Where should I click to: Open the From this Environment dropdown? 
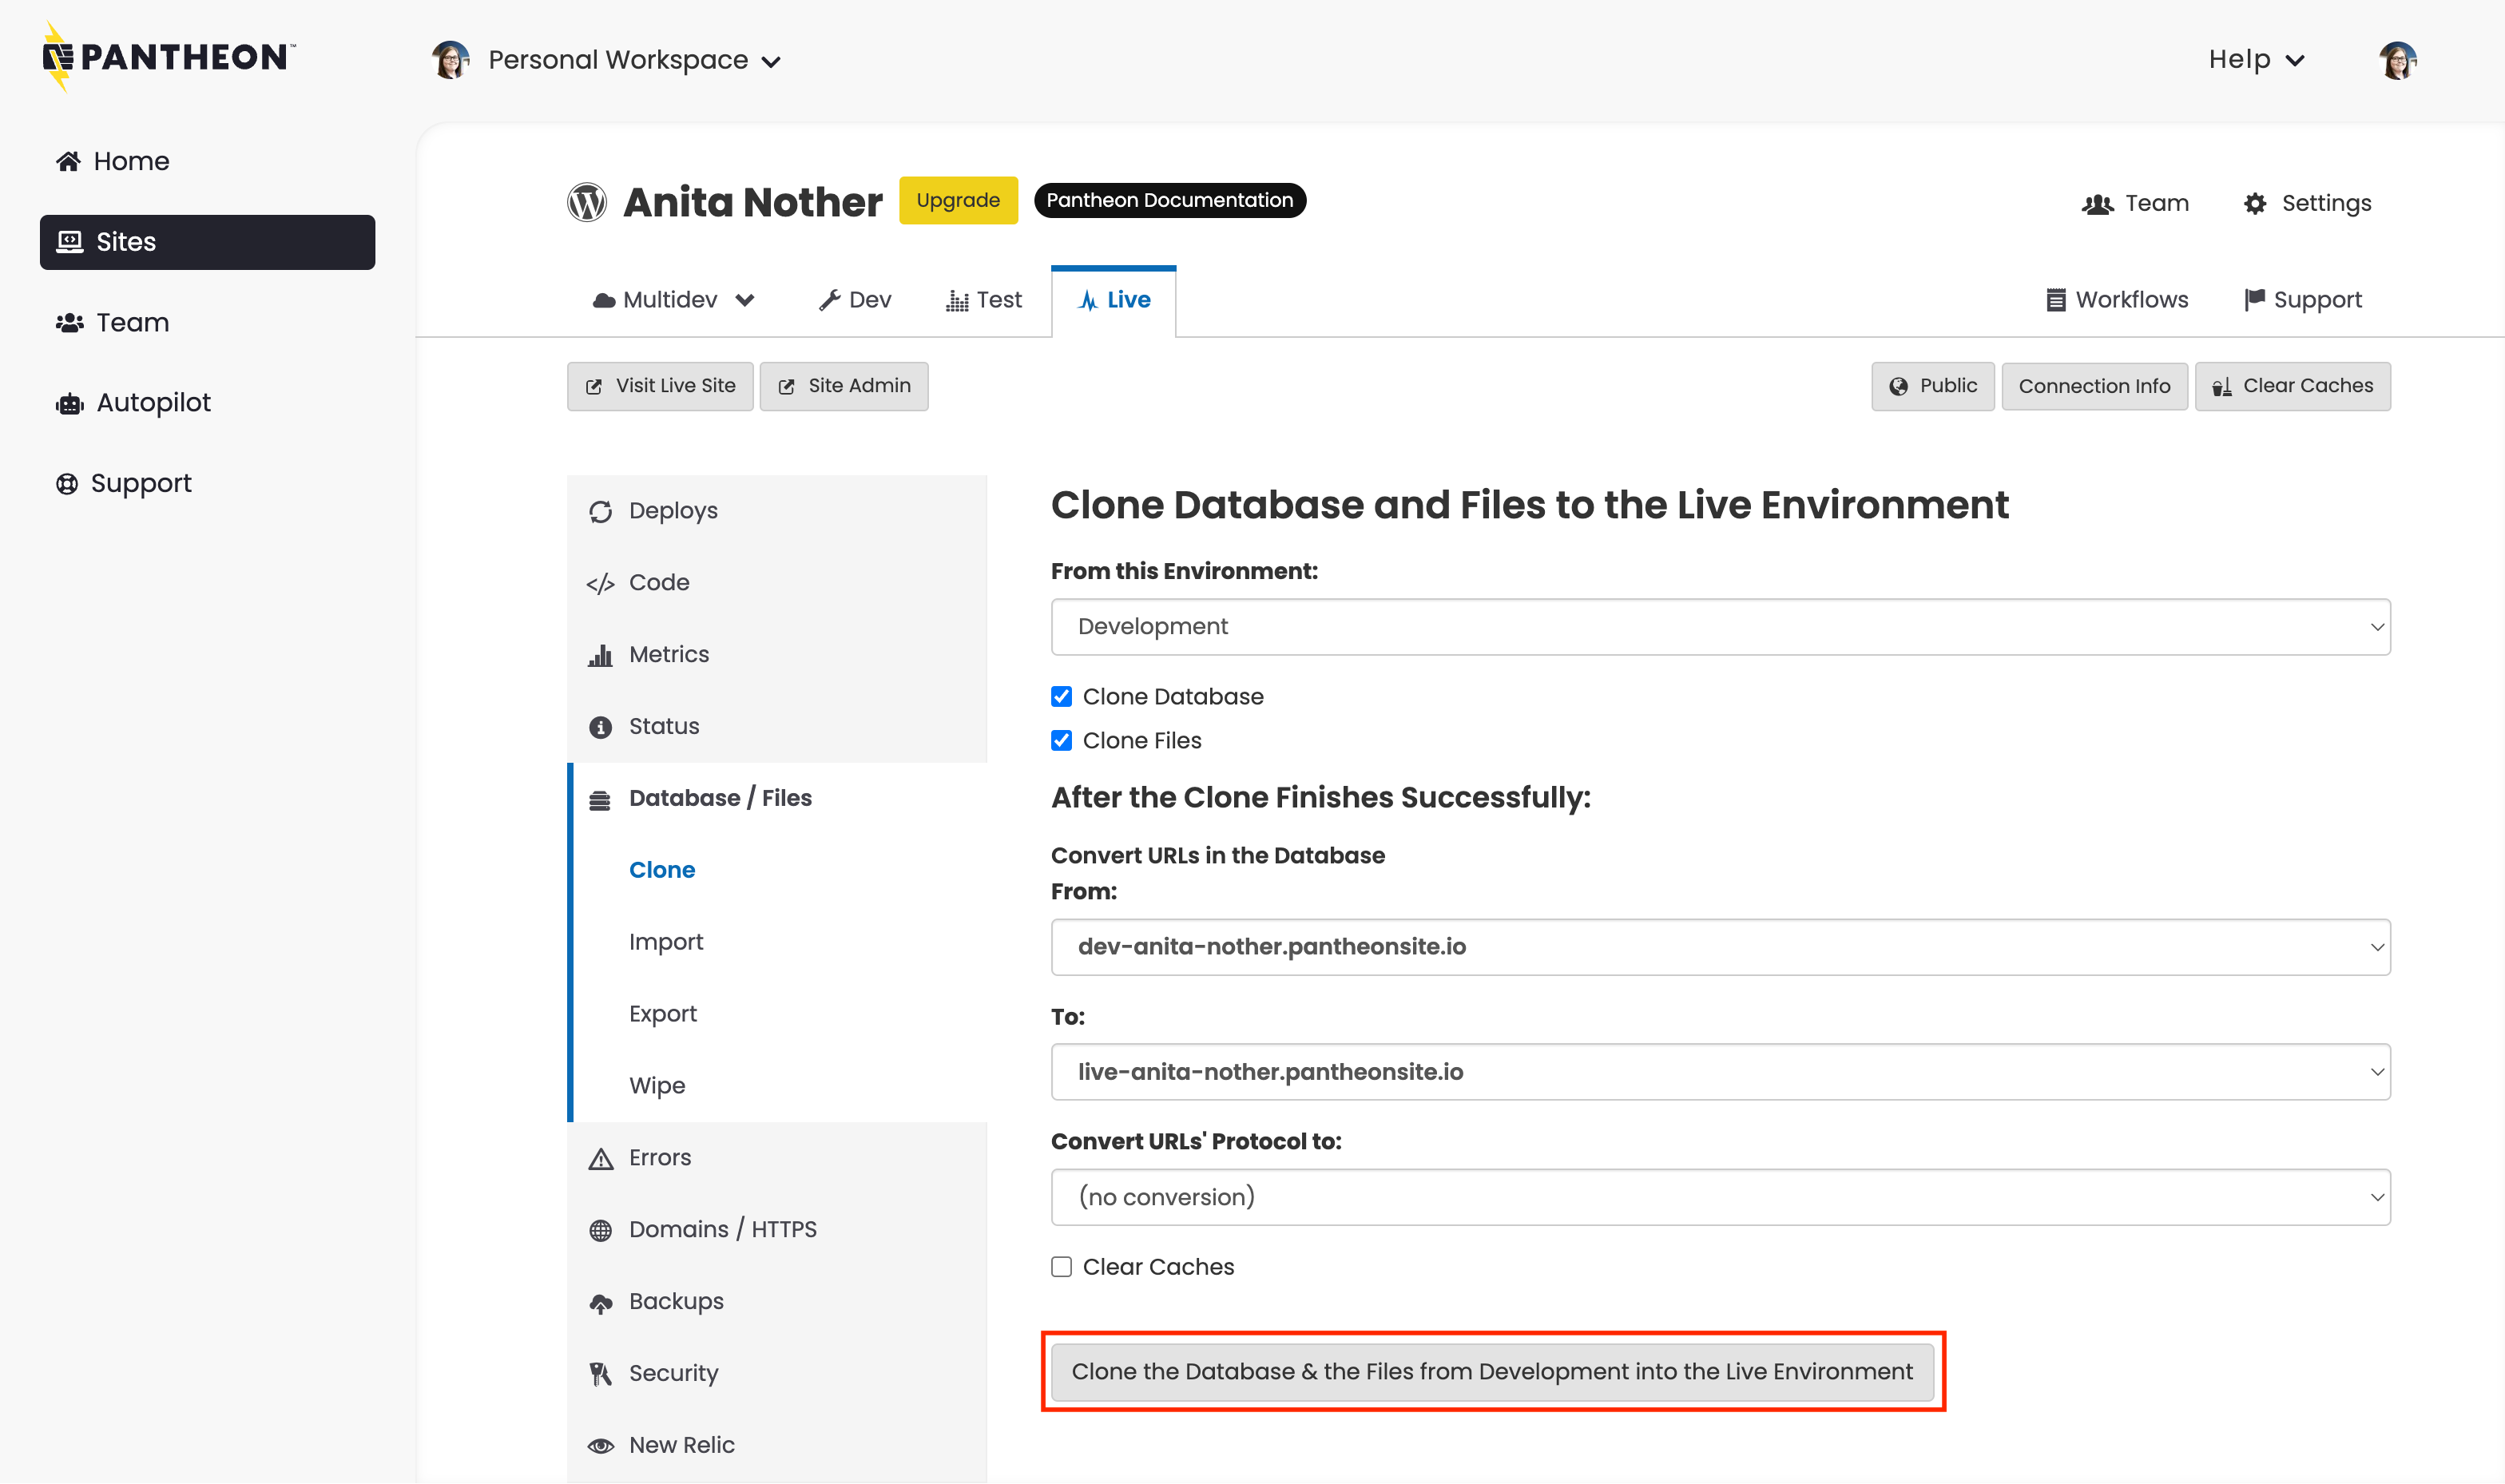(1719, 627)
